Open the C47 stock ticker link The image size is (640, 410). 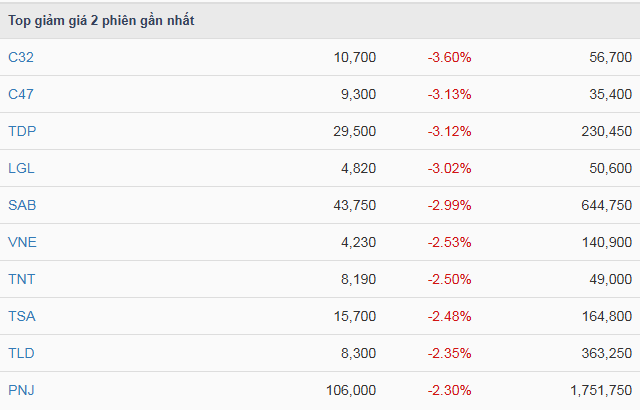click(x=21, y=94)
